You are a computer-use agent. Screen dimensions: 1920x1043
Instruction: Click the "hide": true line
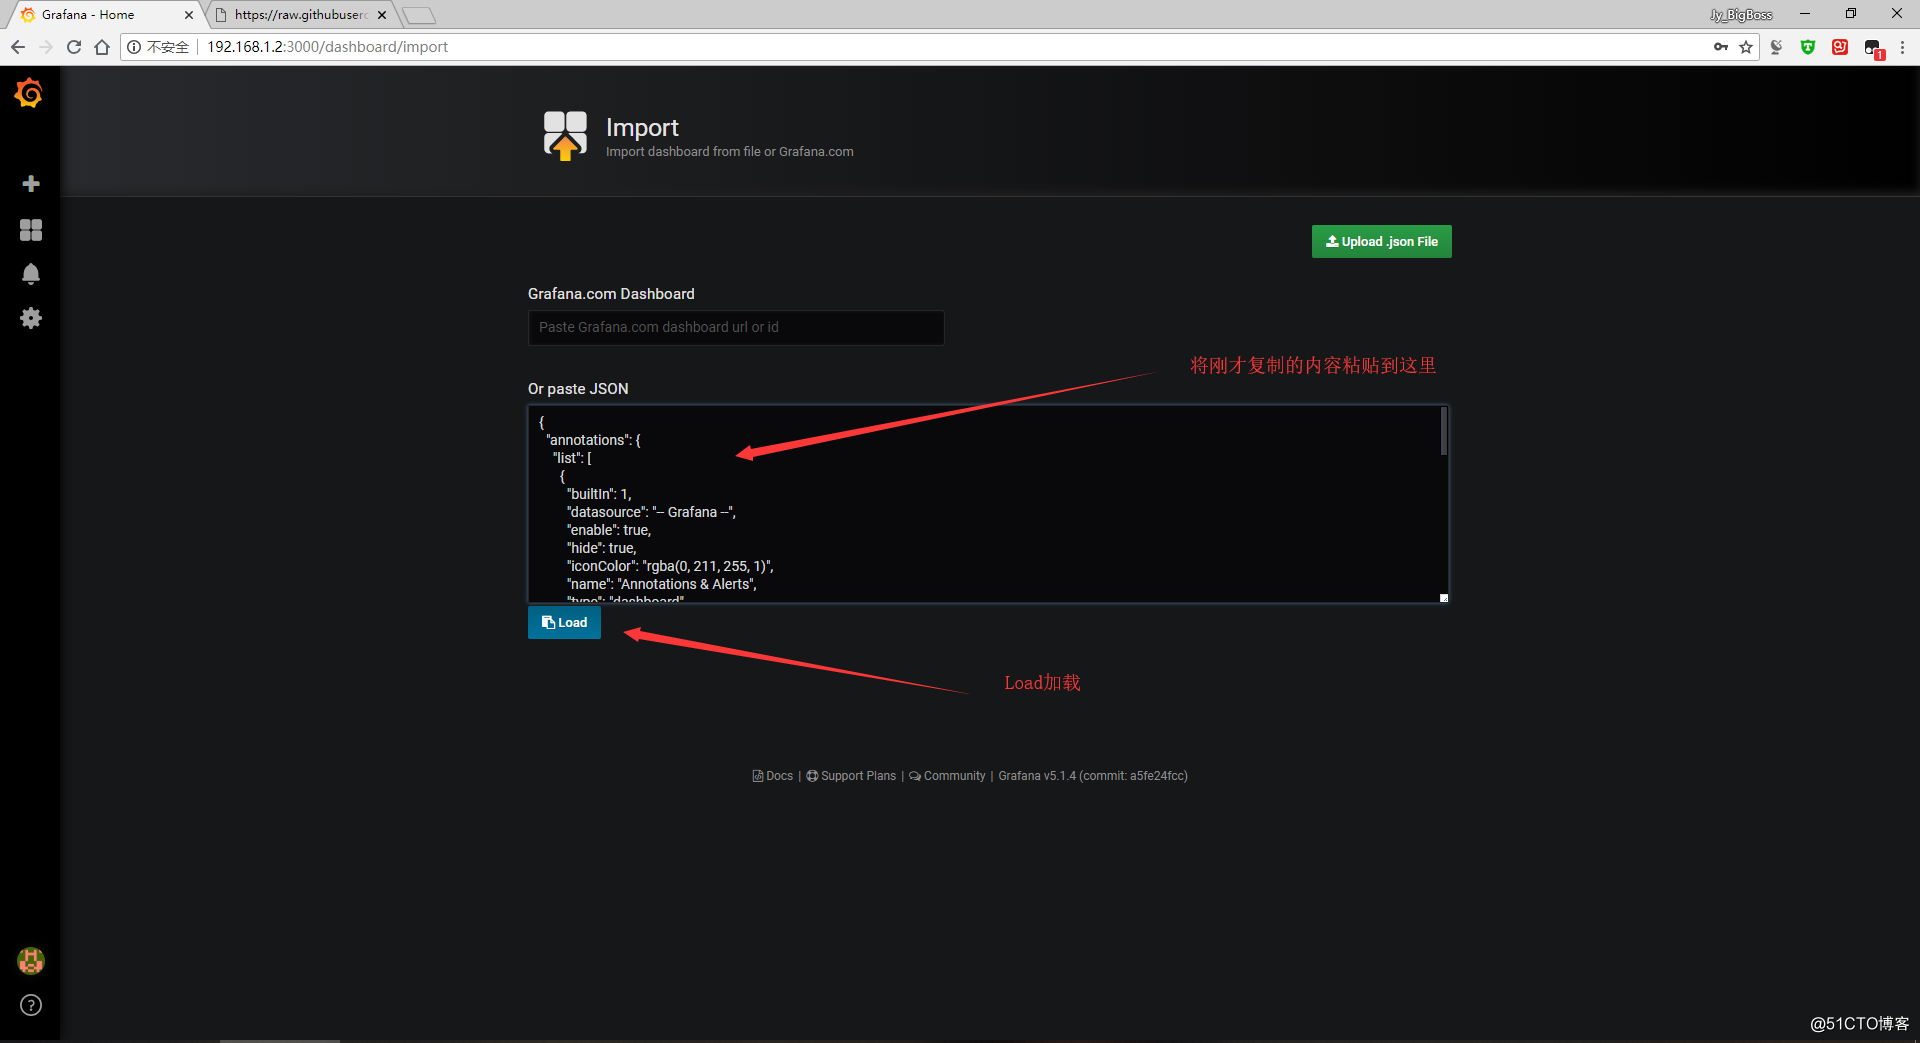(x=601, y=548)
